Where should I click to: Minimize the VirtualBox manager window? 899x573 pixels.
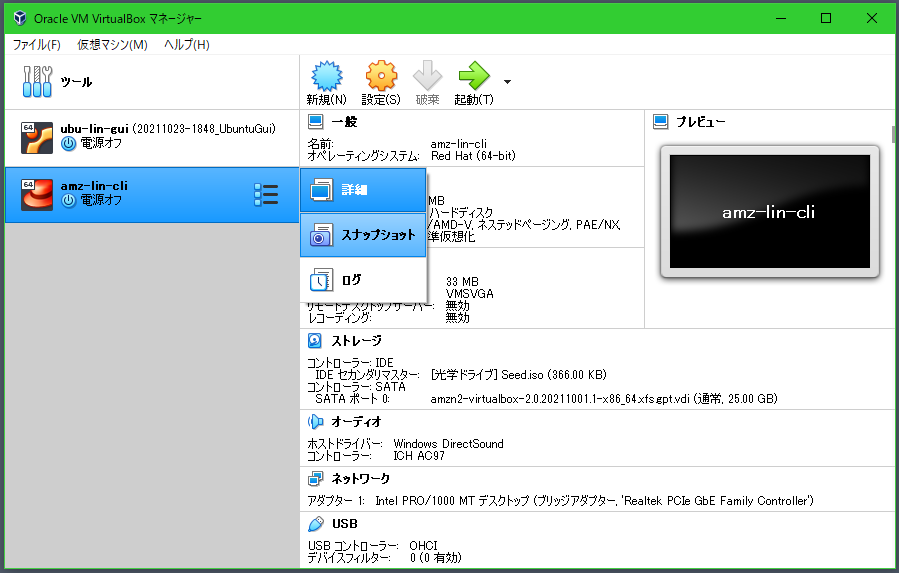[780, 18]
